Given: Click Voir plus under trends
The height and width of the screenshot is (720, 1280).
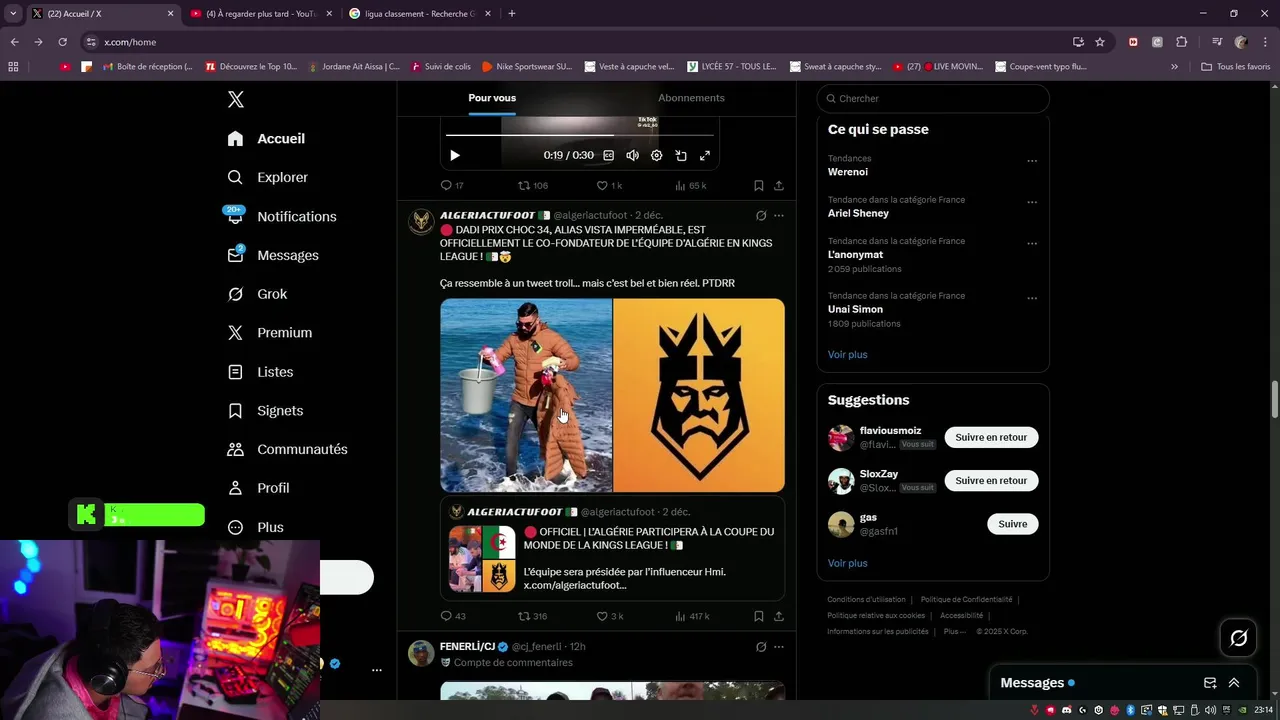Looking at the screenshot, I should 847,354.
